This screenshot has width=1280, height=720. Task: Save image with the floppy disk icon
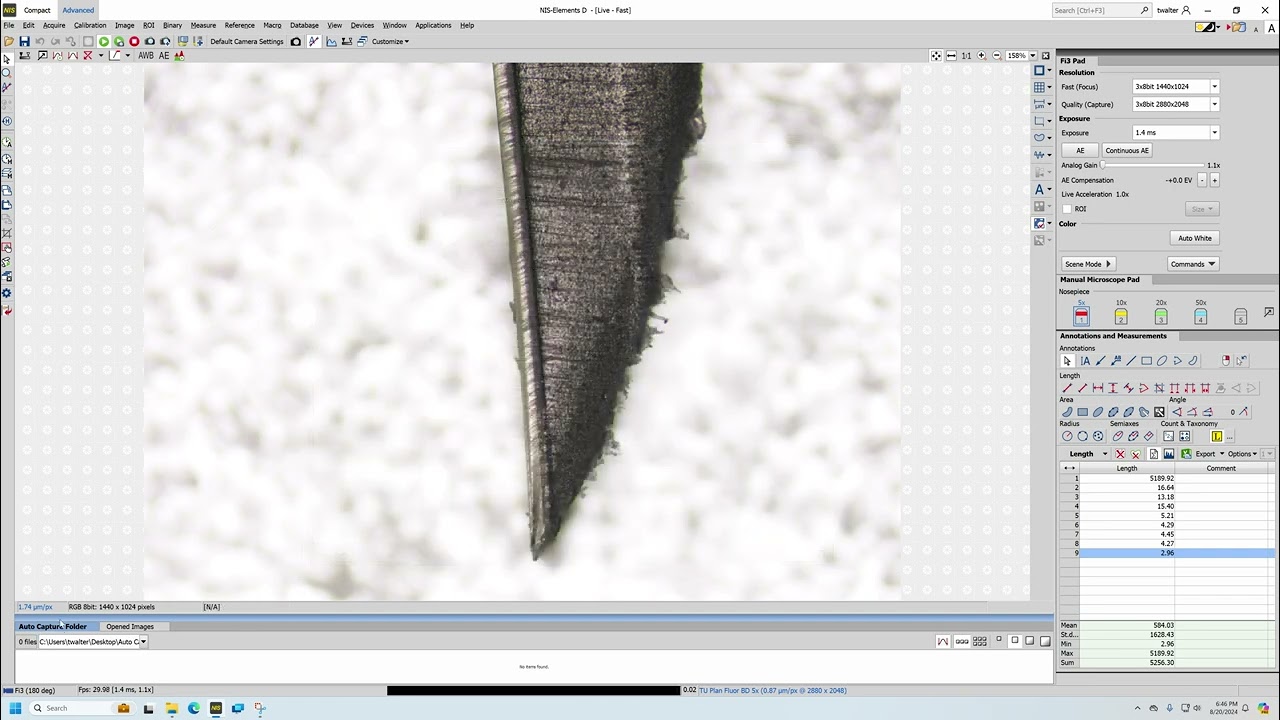[24, 42]
